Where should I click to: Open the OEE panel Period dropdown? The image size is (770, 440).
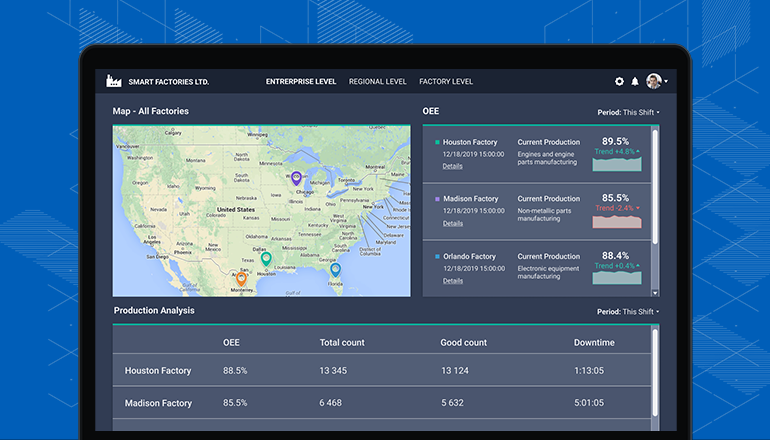628,112
